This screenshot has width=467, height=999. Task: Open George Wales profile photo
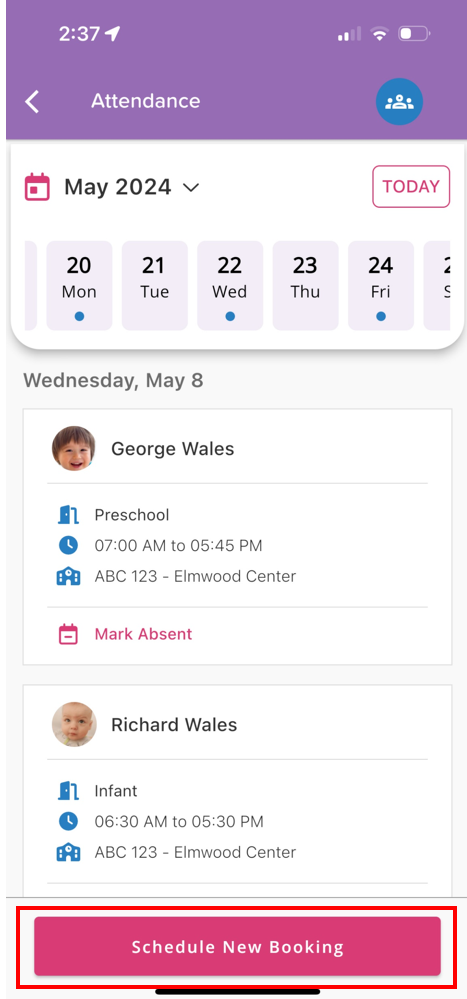[74, 449]
